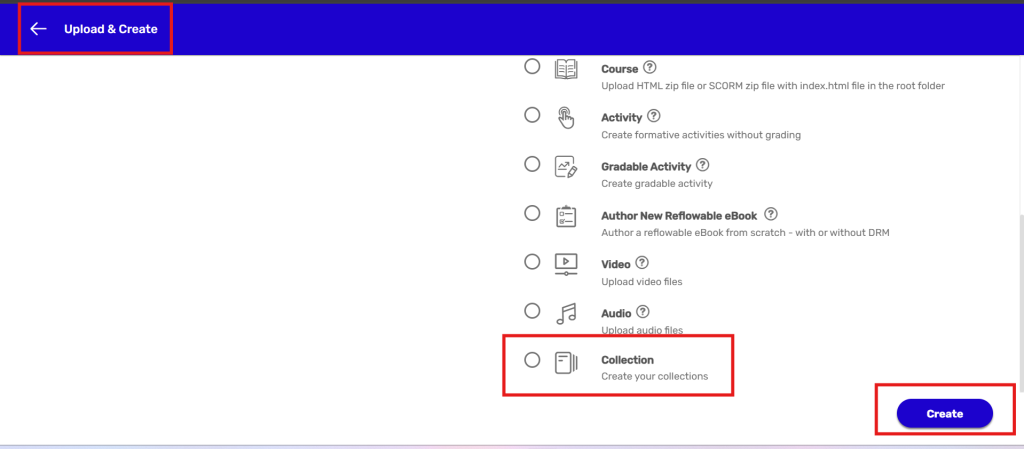The width and height of the screenshot is (1024, 449).
Task: Click the help icon beside Video
Action: click(643, 263)
